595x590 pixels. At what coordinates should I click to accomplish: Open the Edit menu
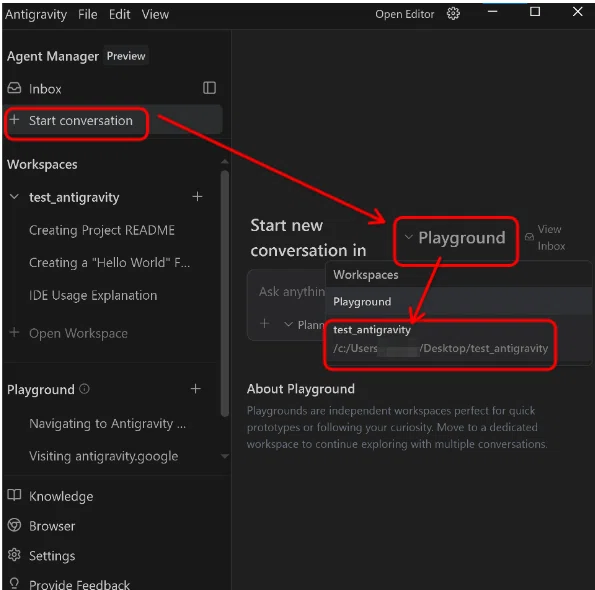click(120, 14)
